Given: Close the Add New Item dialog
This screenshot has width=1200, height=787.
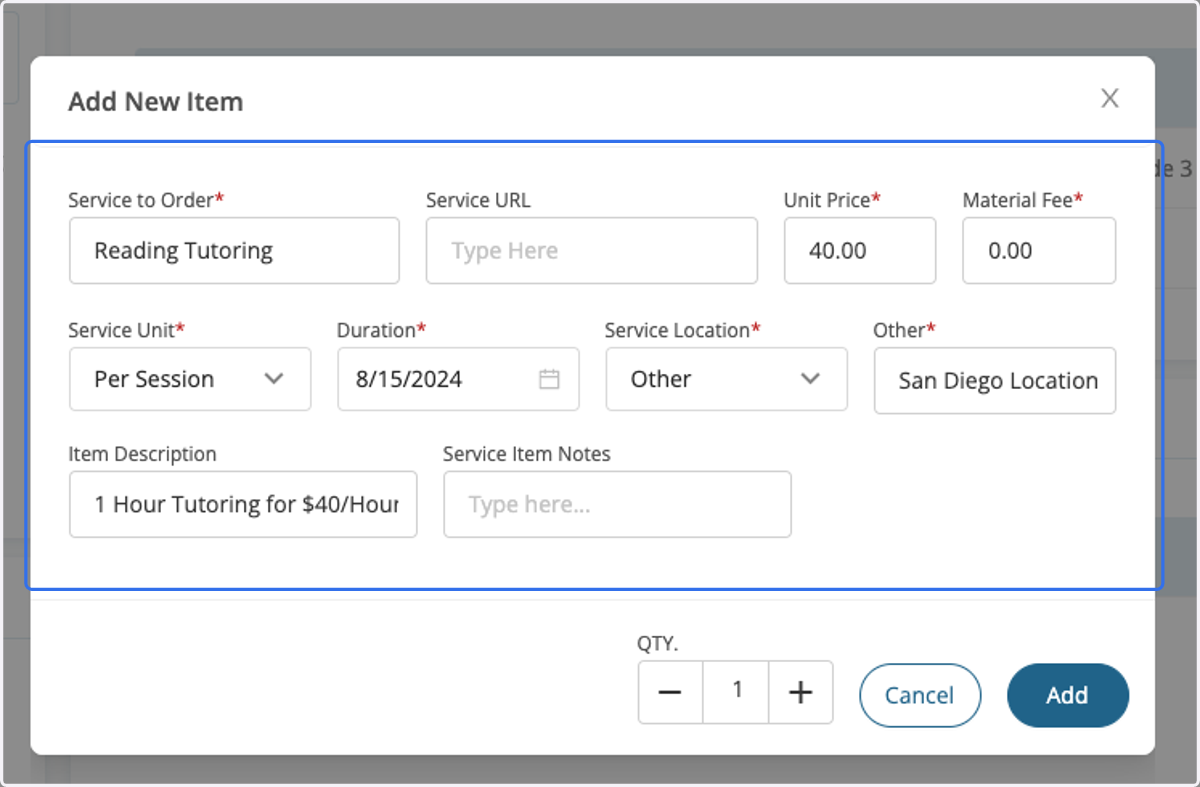Looking at the screenshot, I should pyautogui.click(x=1110, y=98).
